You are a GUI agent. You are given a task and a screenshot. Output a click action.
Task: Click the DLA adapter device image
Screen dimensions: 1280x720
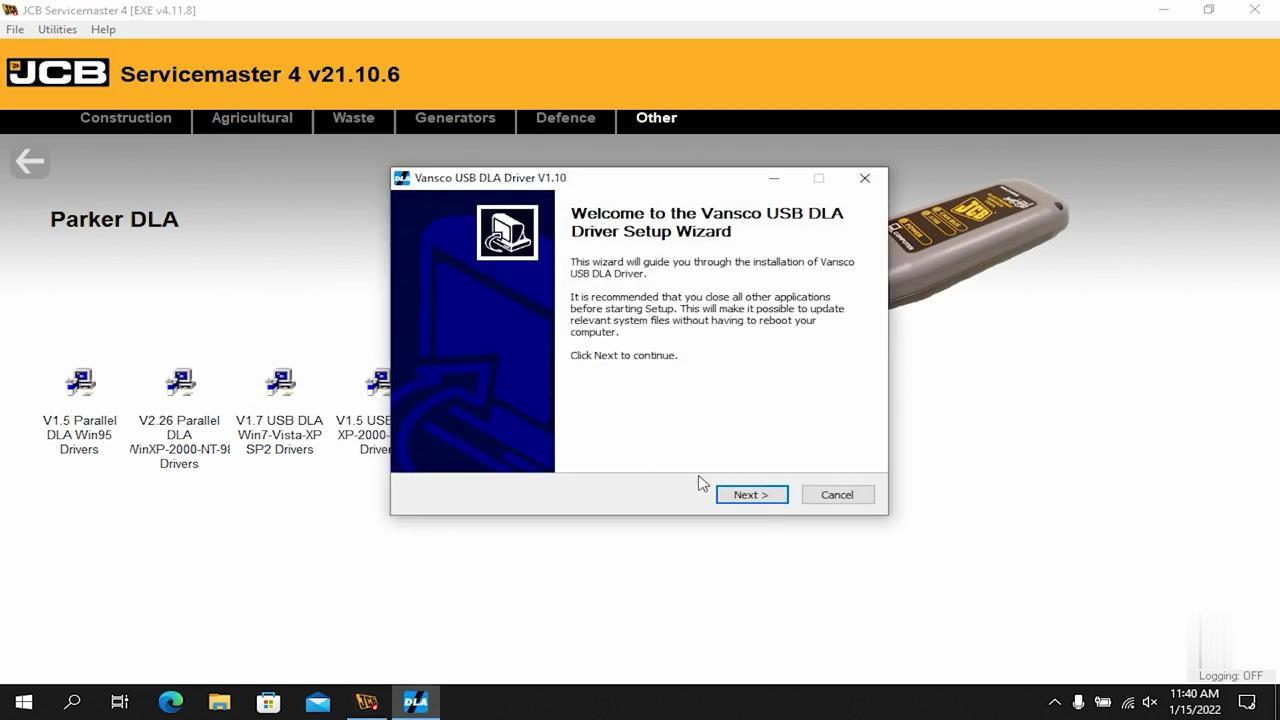(x=978, y=243)
